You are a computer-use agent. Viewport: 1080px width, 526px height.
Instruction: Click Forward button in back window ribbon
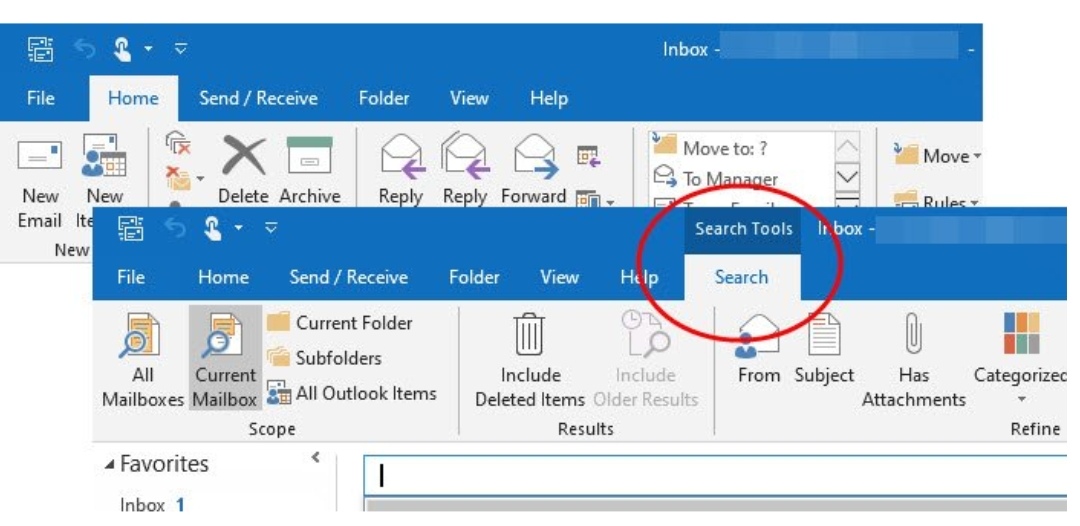(533, 171)
